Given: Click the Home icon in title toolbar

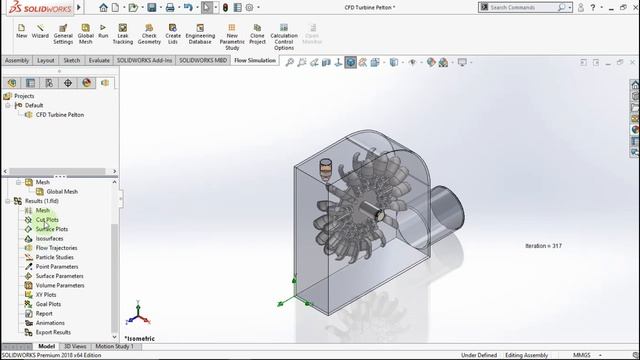Looking at the screenshot, I should pos(103,7).
